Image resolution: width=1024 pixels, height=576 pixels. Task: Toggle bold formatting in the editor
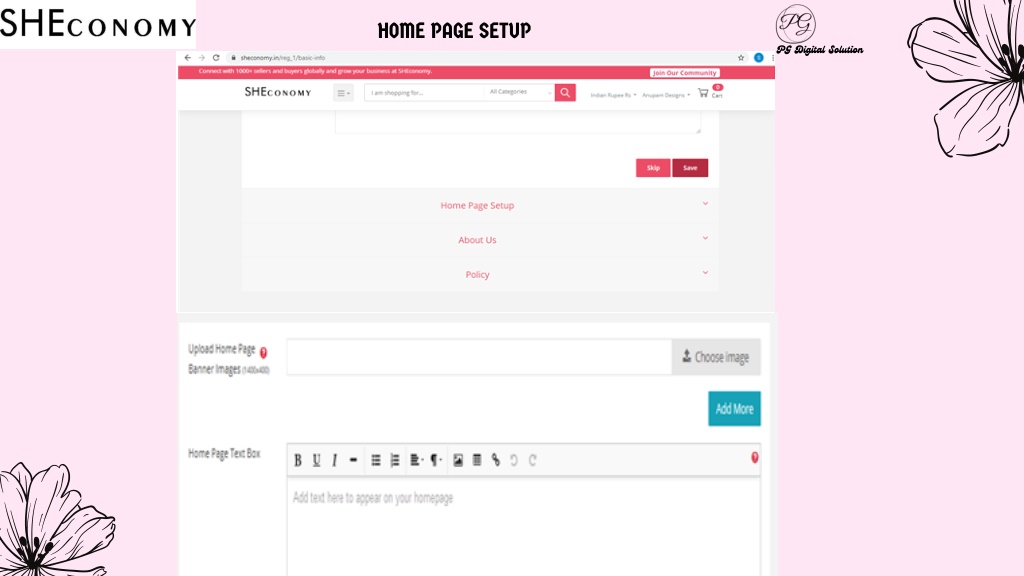298,460
